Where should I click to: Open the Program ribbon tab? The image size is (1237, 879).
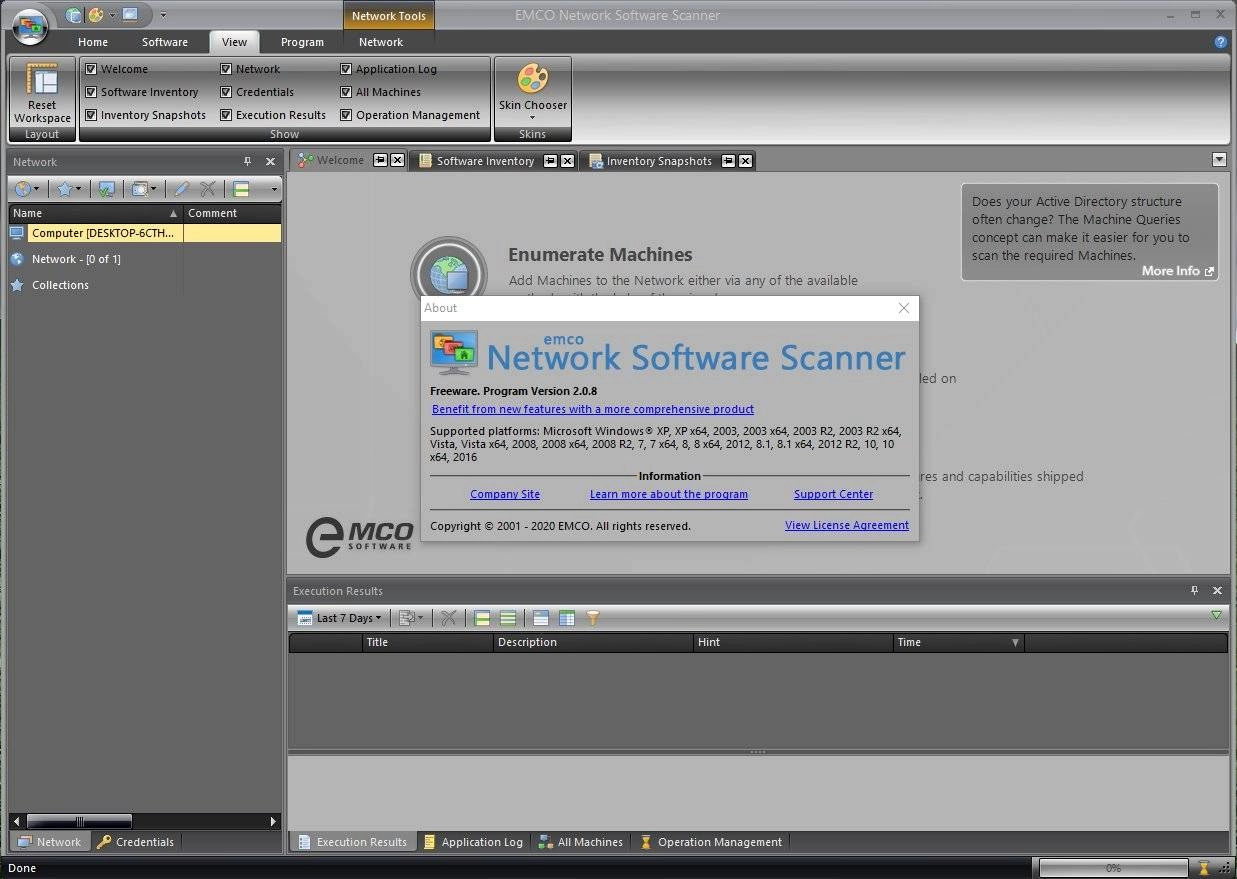tap(302, 42)
